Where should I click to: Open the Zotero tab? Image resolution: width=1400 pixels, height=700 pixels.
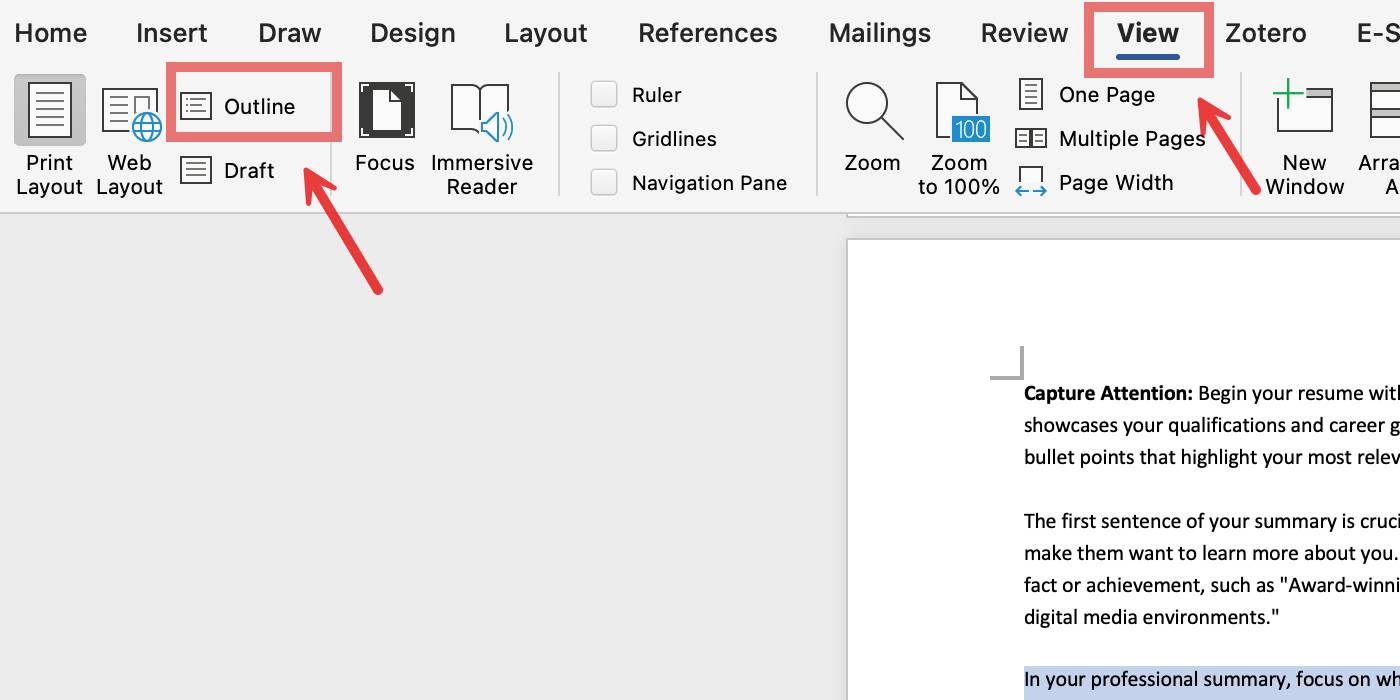point(1265,33)
